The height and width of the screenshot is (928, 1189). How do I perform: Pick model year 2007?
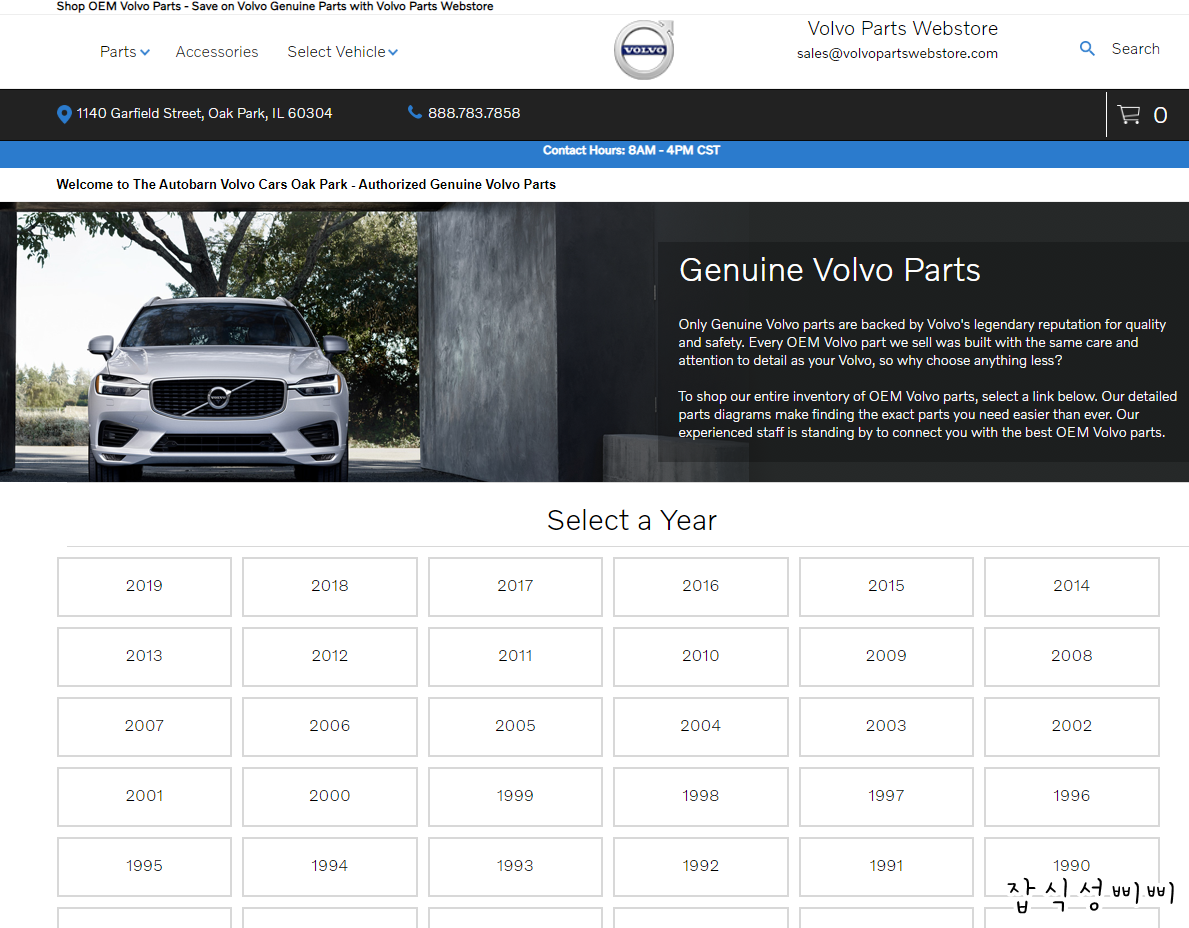pos(144,726)
